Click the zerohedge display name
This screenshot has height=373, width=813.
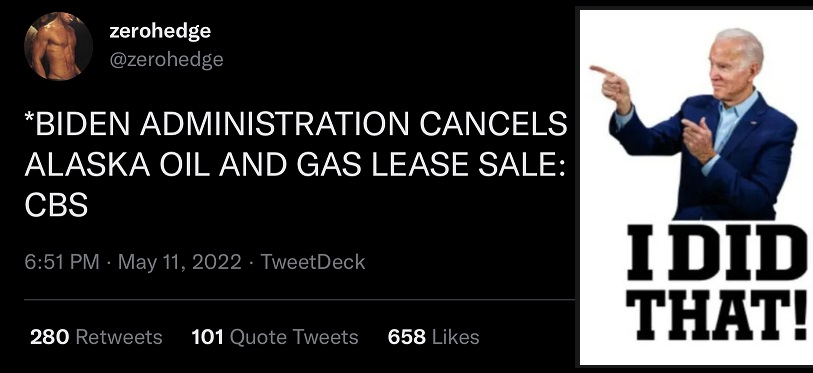pos(160,31)
